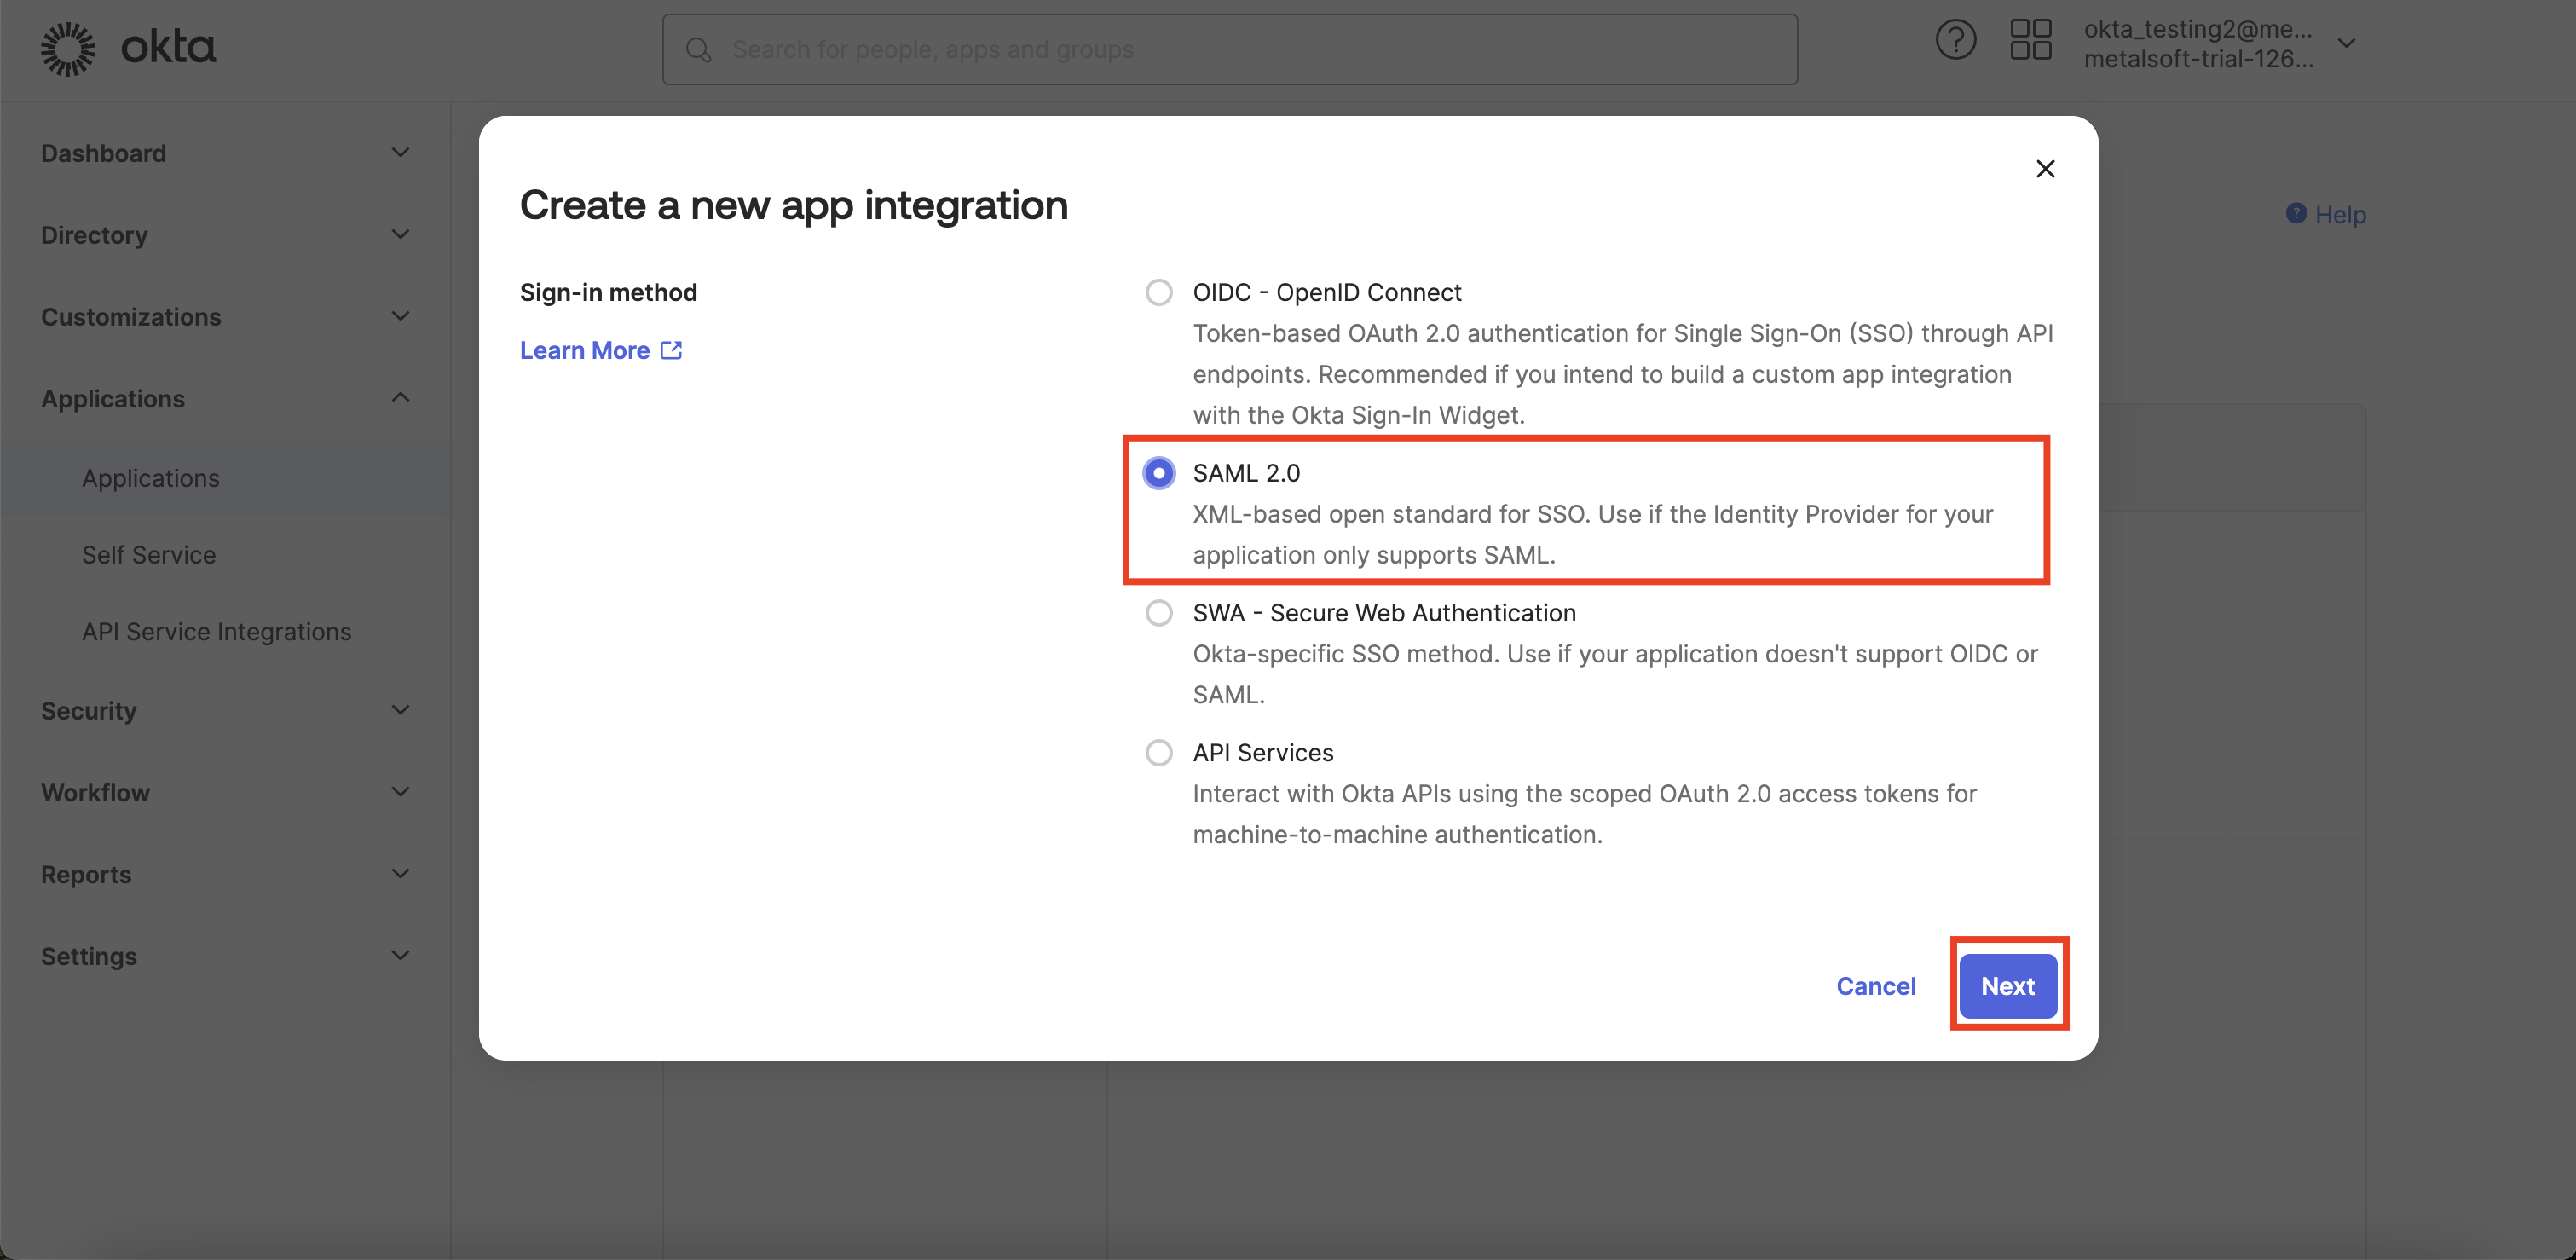Viewport: 2576px width, 1260px height.
Task: Click the external link icon beside Learn More
Action: [671, 350]
